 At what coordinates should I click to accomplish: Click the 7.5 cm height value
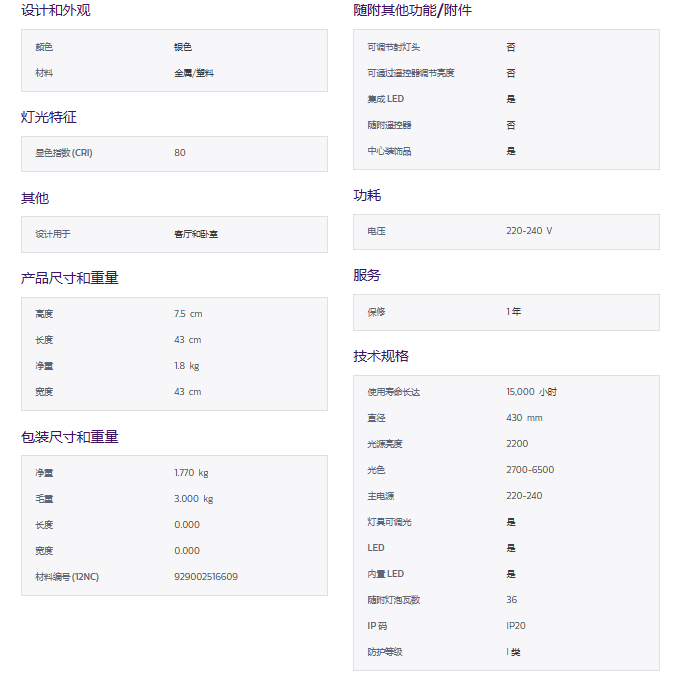point(188,314)
